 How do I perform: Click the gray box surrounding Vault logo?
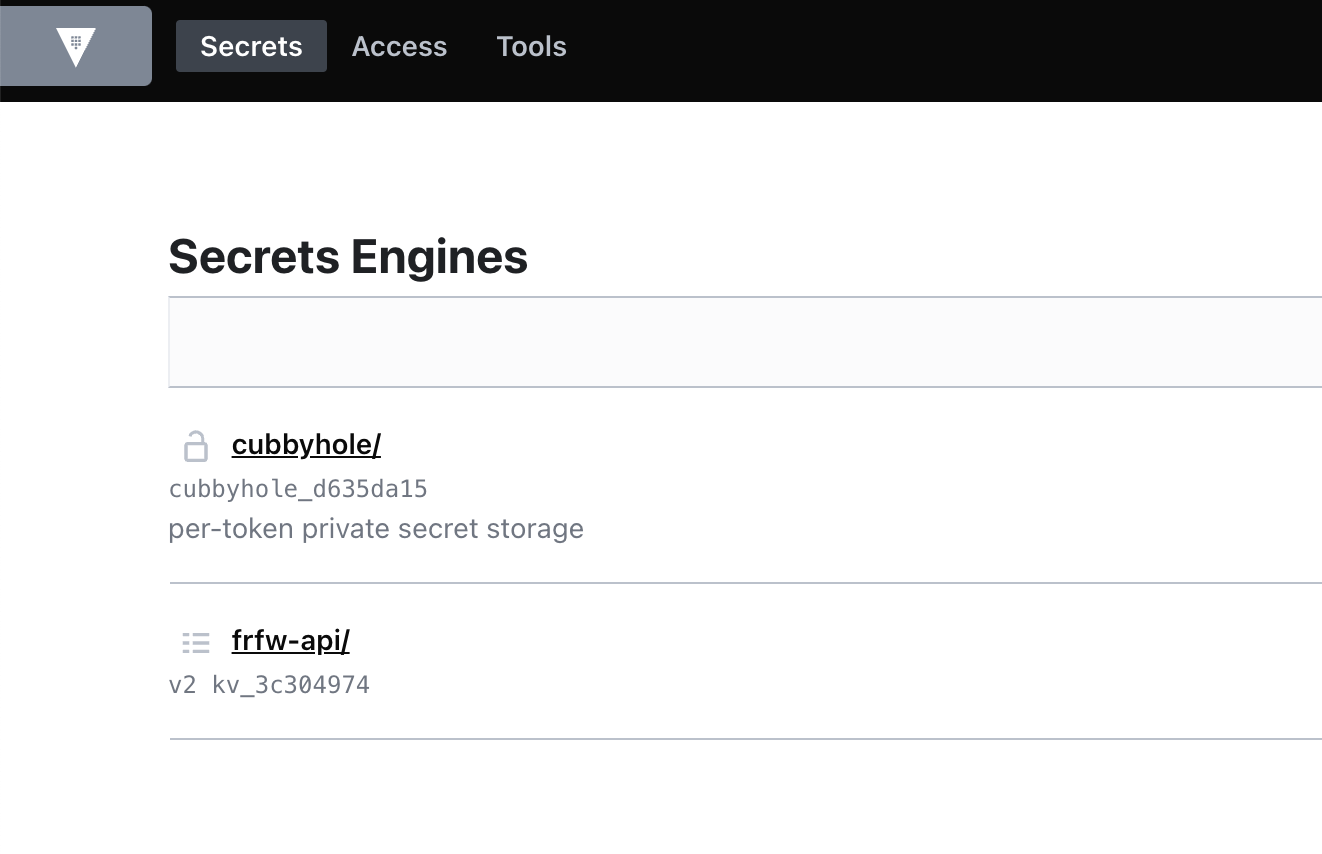(x=76, y=46)
